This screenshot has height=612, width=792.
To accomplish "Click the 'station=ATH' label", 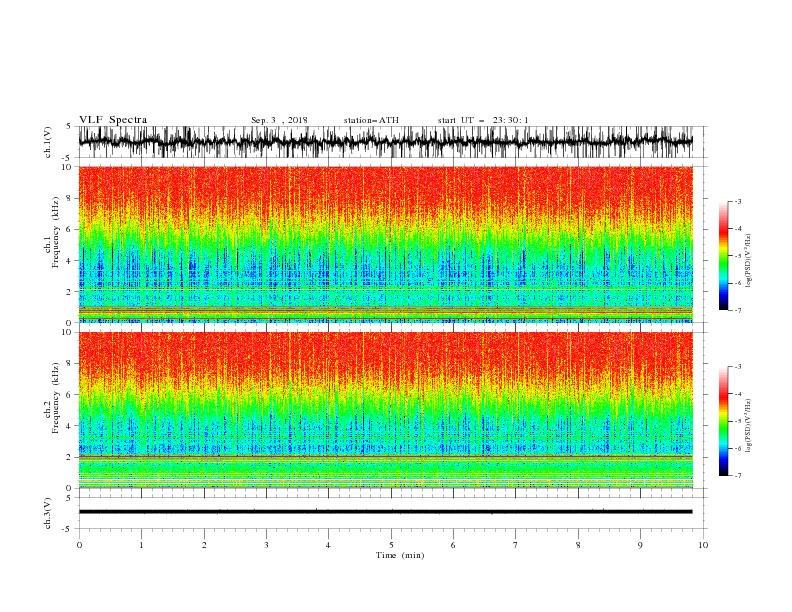I will pyautogui.click(x=371, y=120).
